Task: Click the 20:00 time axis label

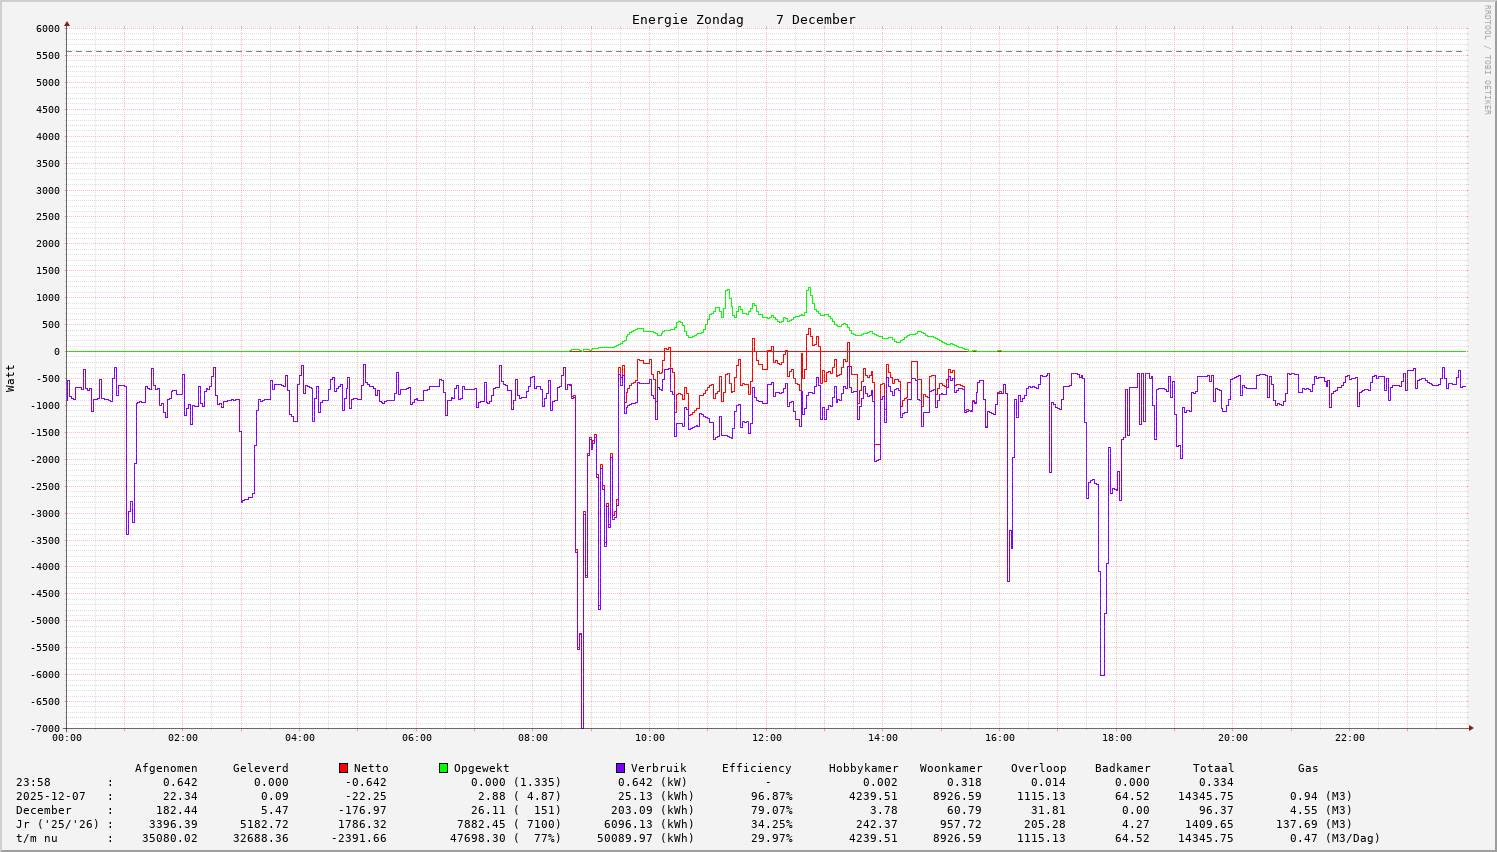Action: 1233,738
